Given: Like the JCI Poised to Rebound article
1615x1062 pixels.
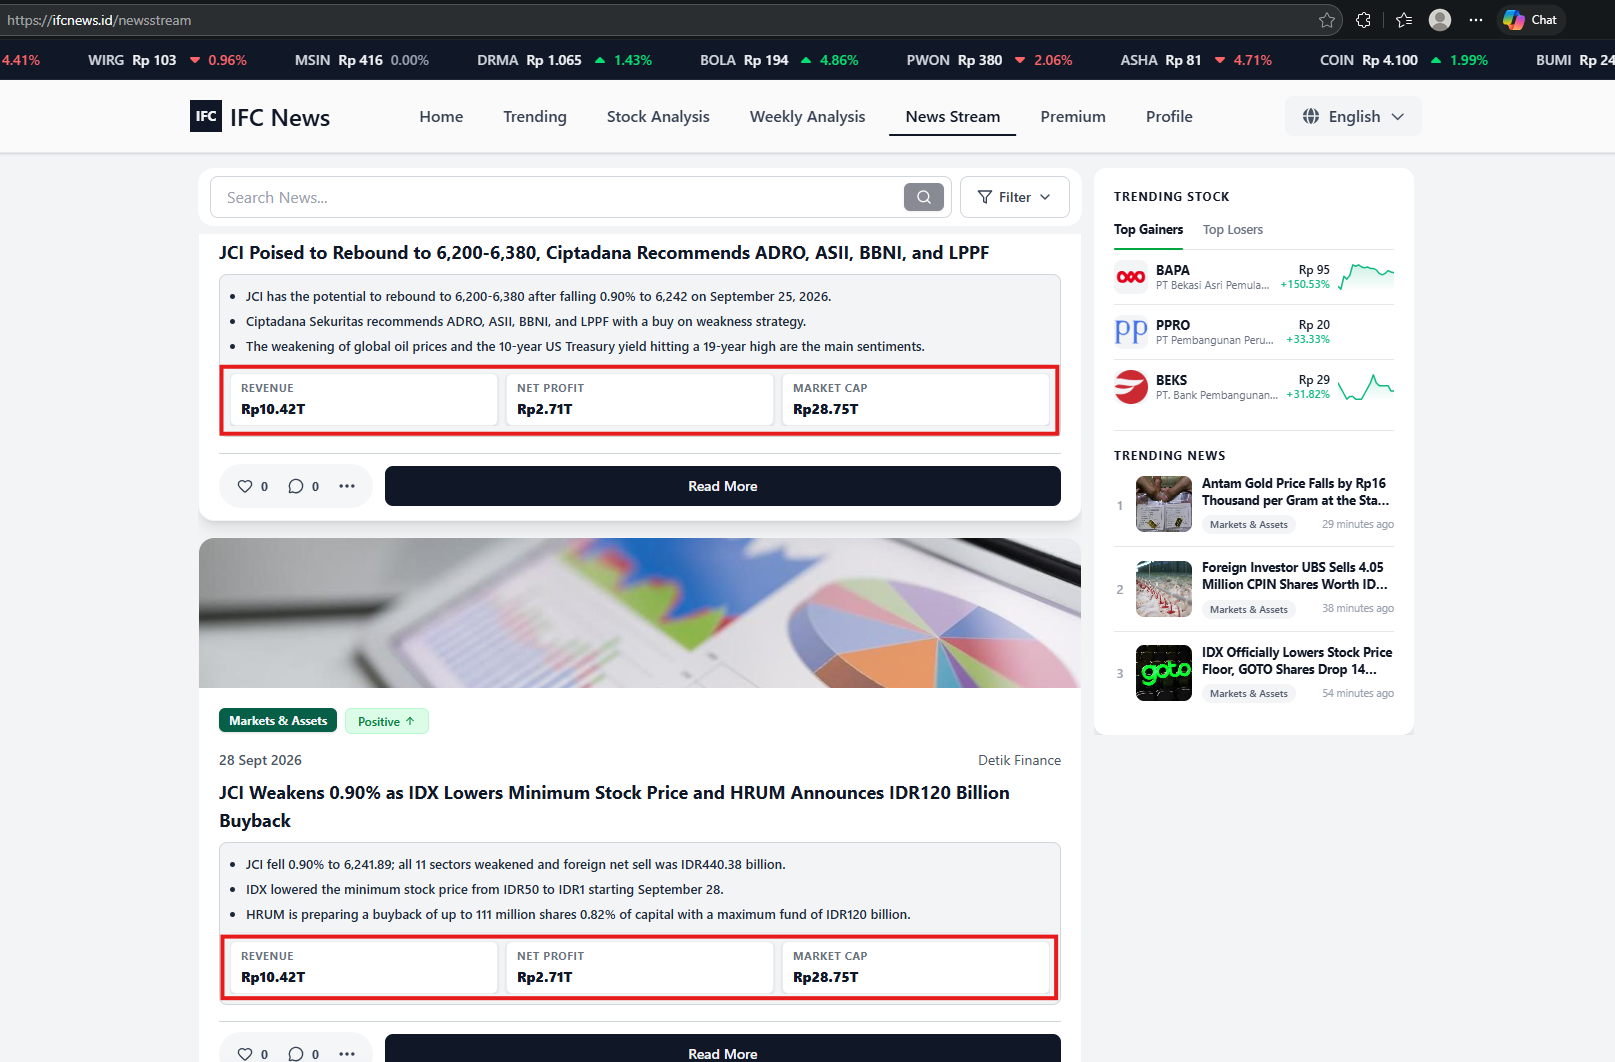Looking at the screenshot, I should [245, 486].
